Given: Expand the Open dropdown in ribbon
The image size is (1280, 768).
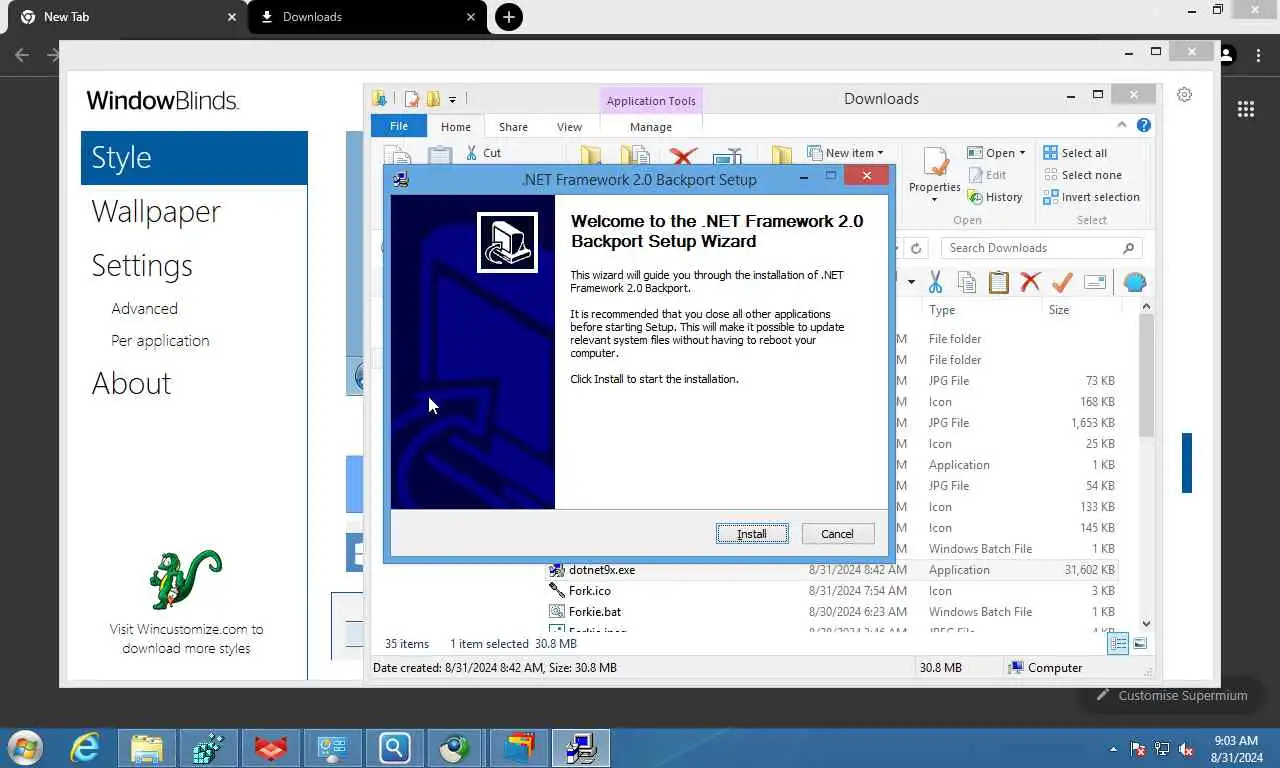Looking at the screenshot, I should point(1022,153).
